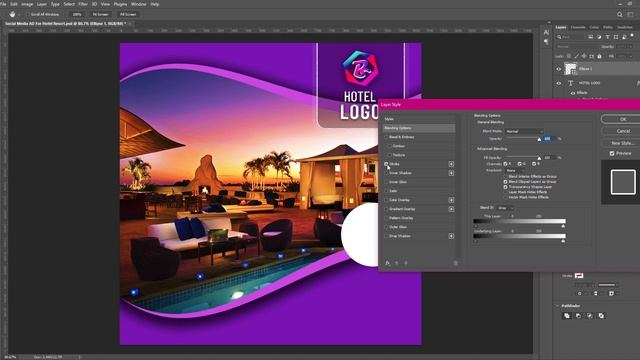Image resolution: width=640 pixels, height=360 pixels.
Task: Filter layers by shape layer icon
Action: click(616, 37)
